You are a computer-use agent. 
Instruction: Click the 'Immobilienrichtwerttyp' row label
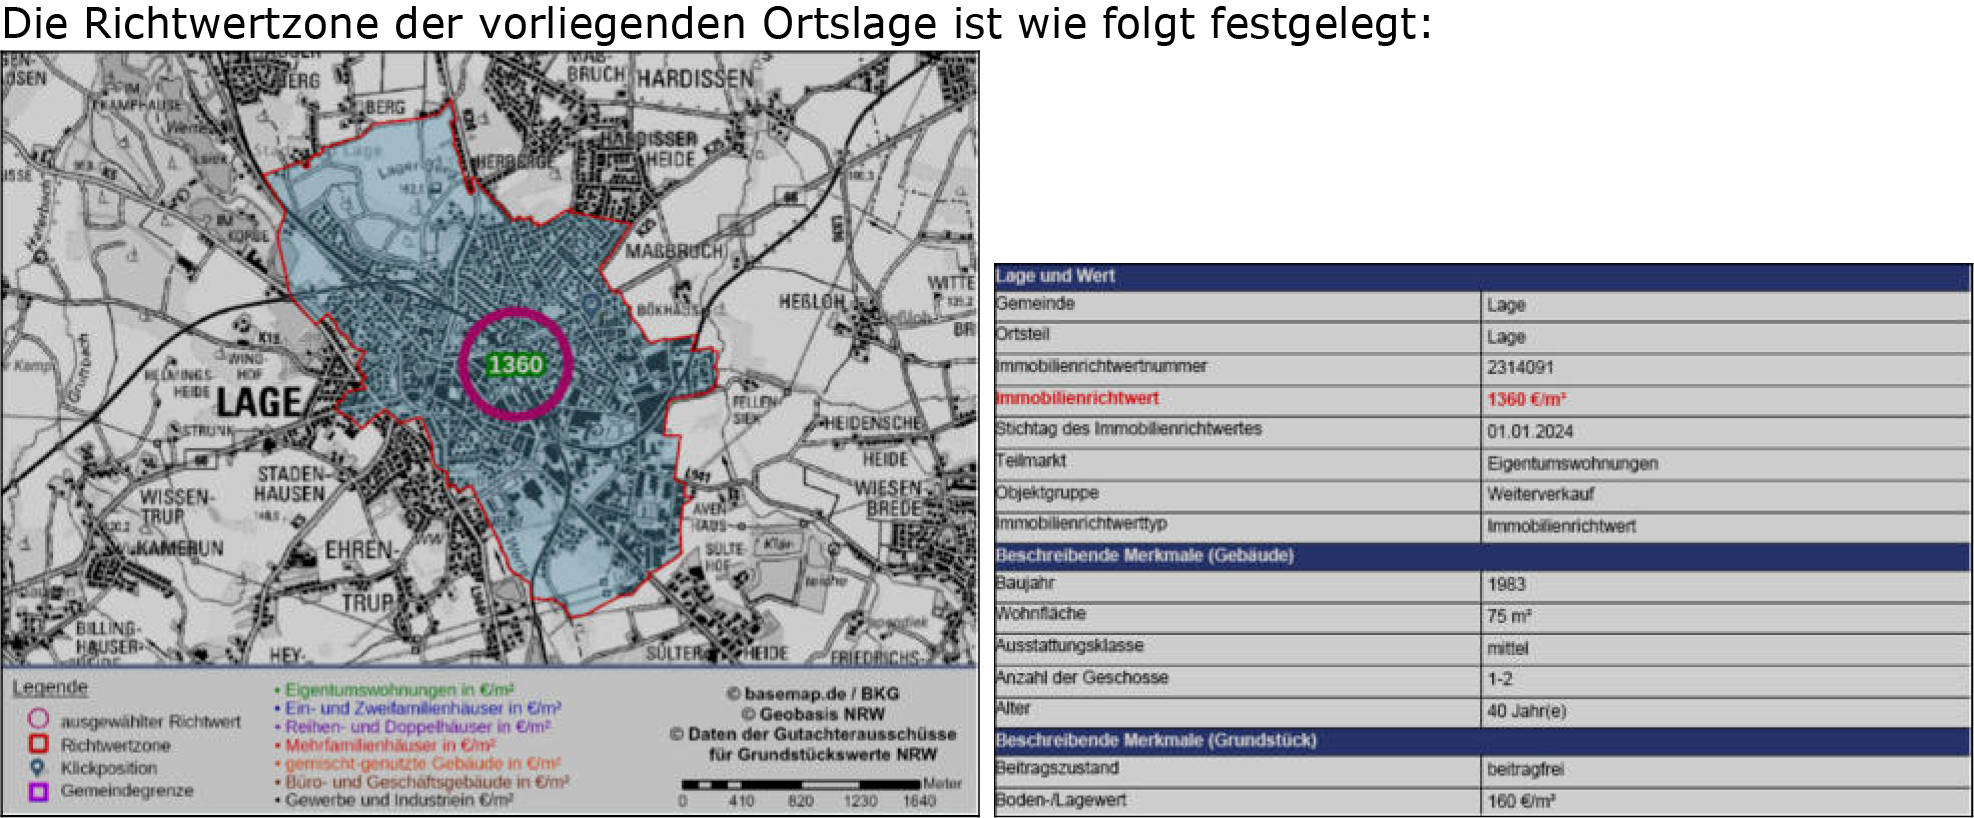[x=1081, y=524]
